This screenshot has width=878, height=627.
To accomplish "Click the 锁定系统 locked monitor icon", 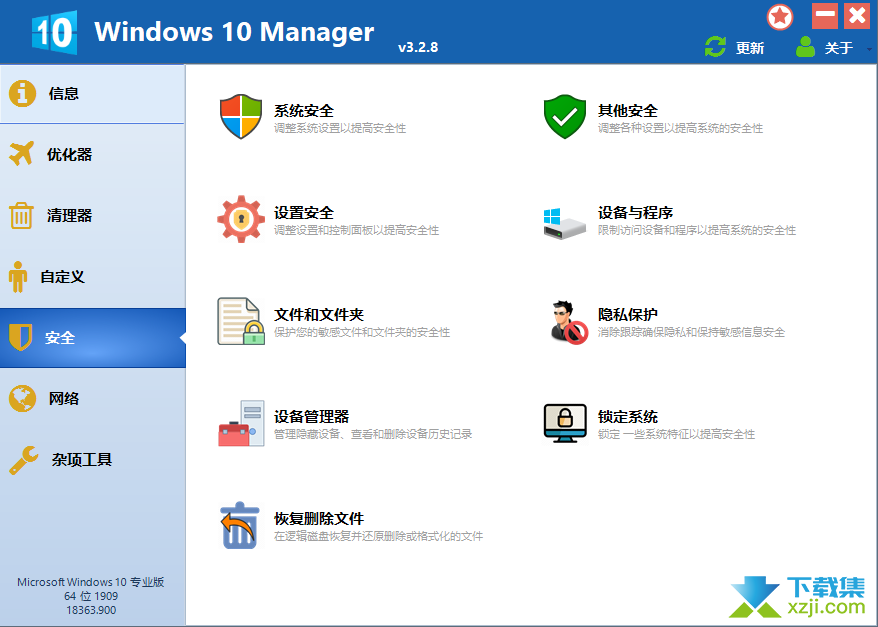I will tap(565, 423).
